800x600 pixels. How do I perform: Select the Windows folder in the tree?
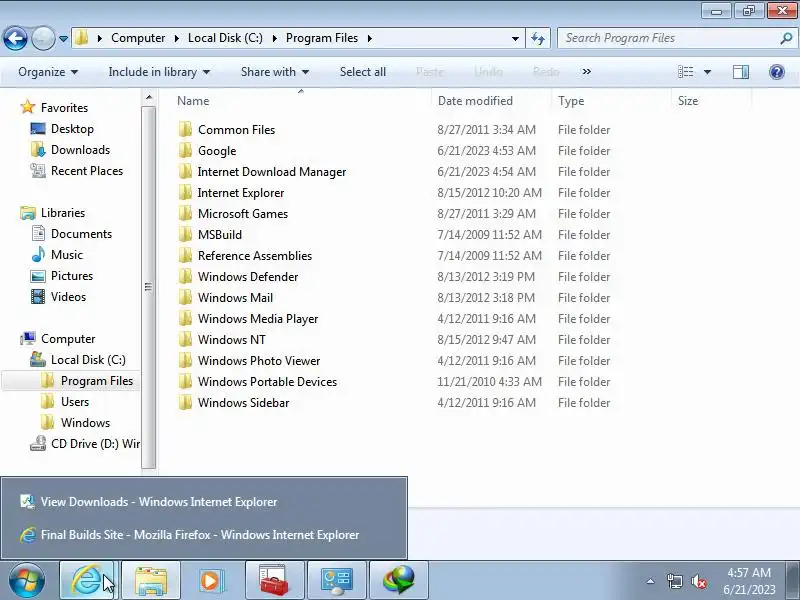75,422
